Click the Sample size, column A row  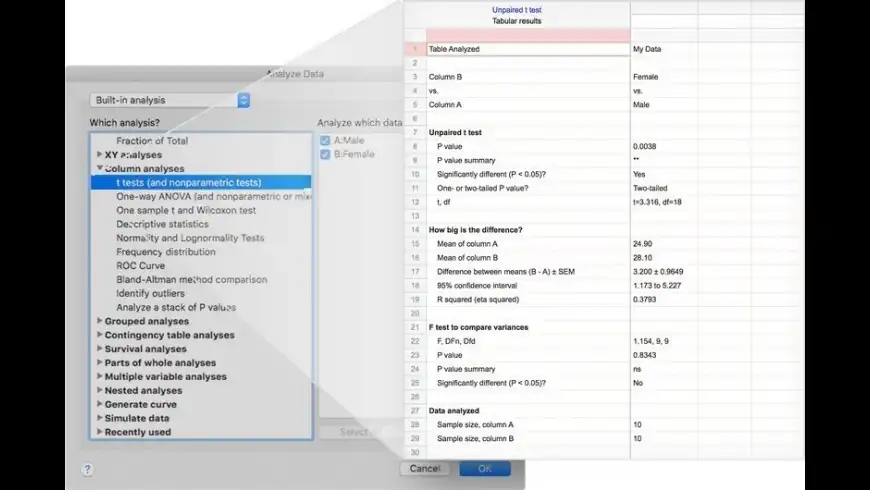tap(528, 425)
